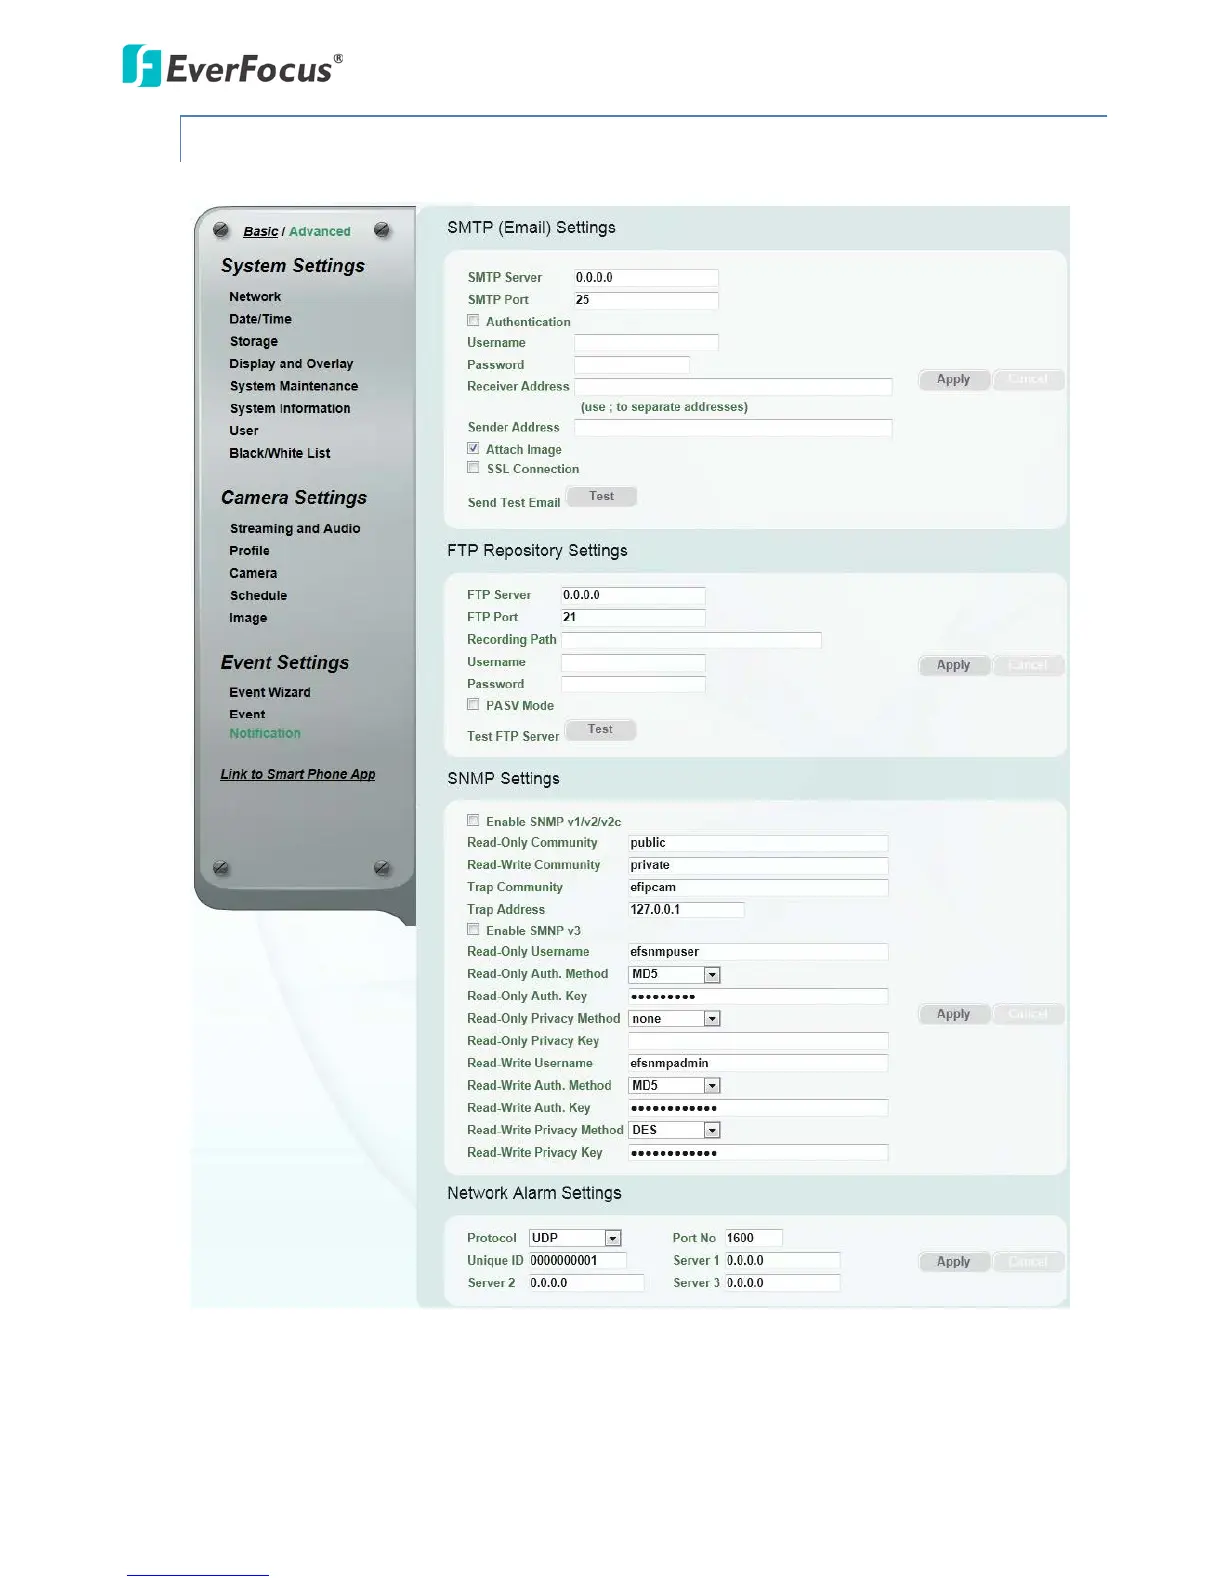Click the Read-Write Username field
This screenshot has width=1224, height=1584.
(x=758, y=1063)
